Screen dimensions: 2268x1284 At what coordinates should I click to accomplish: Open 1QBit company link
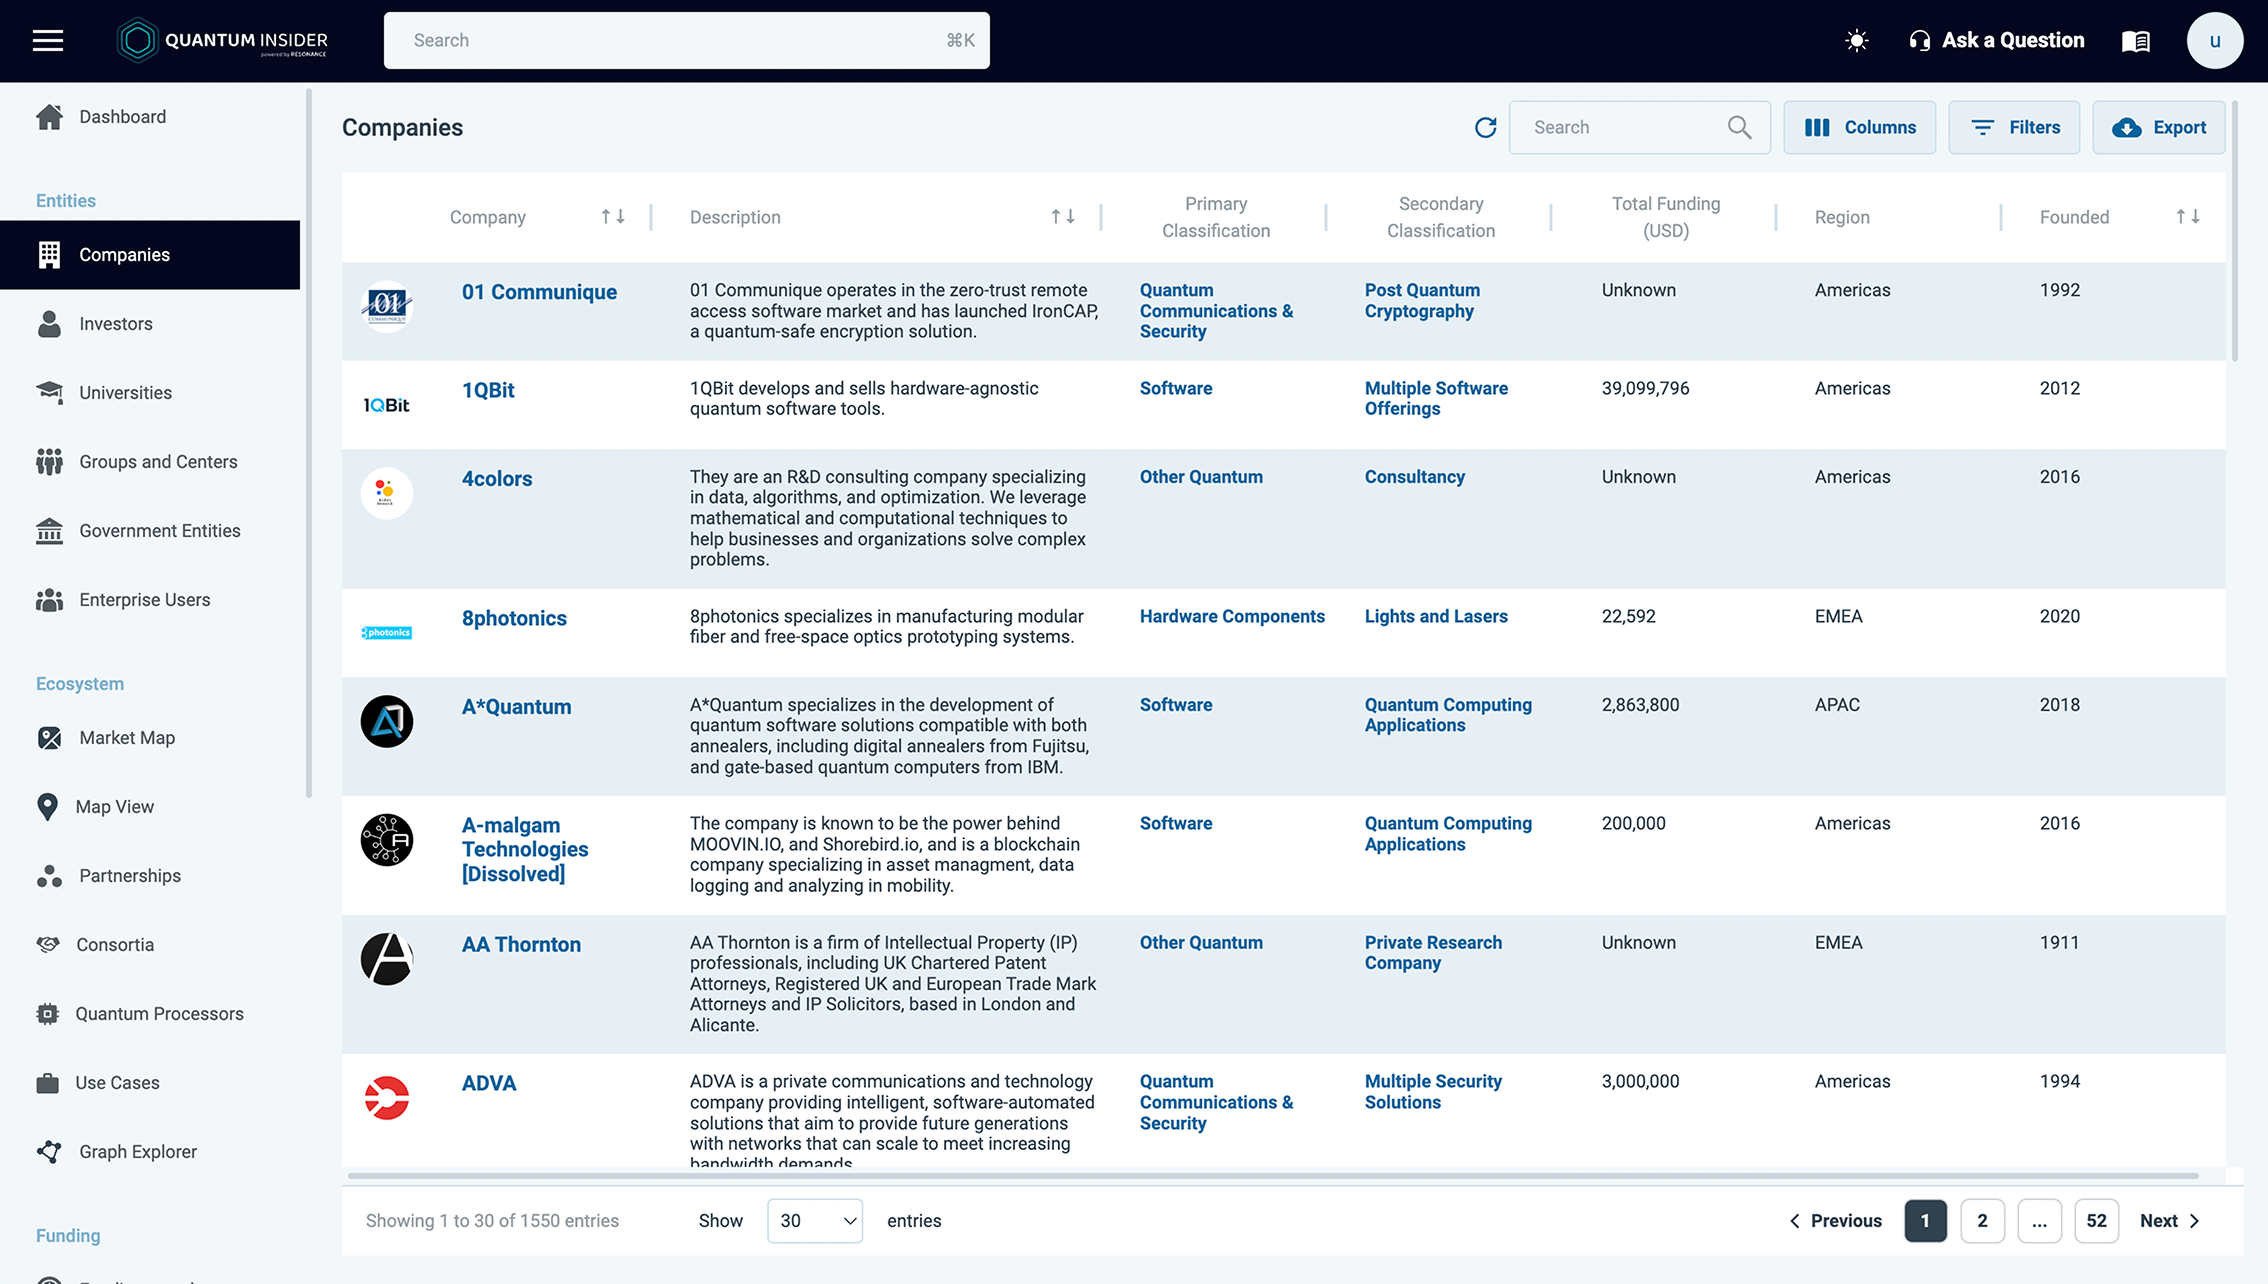[488, 390]
